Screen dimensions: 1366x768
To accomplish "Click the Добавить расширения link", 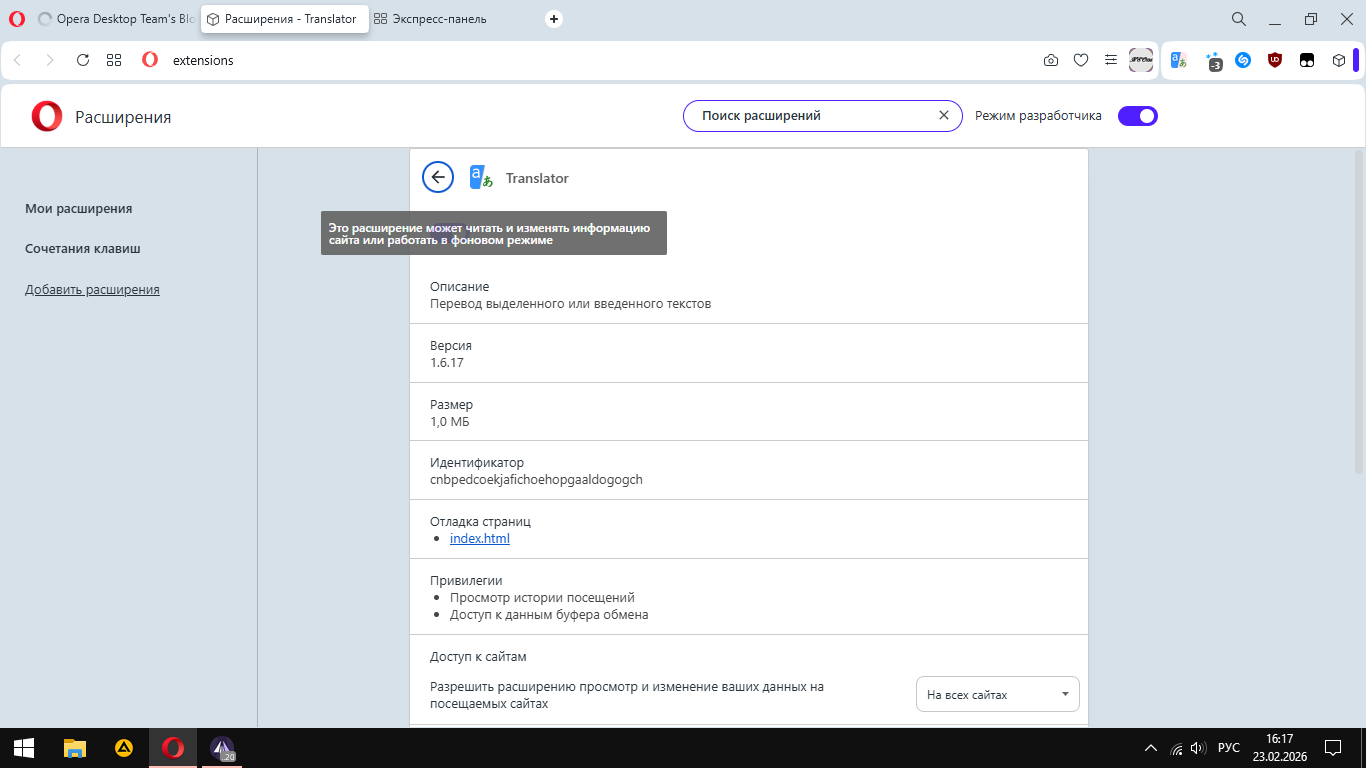I will 92,290.
